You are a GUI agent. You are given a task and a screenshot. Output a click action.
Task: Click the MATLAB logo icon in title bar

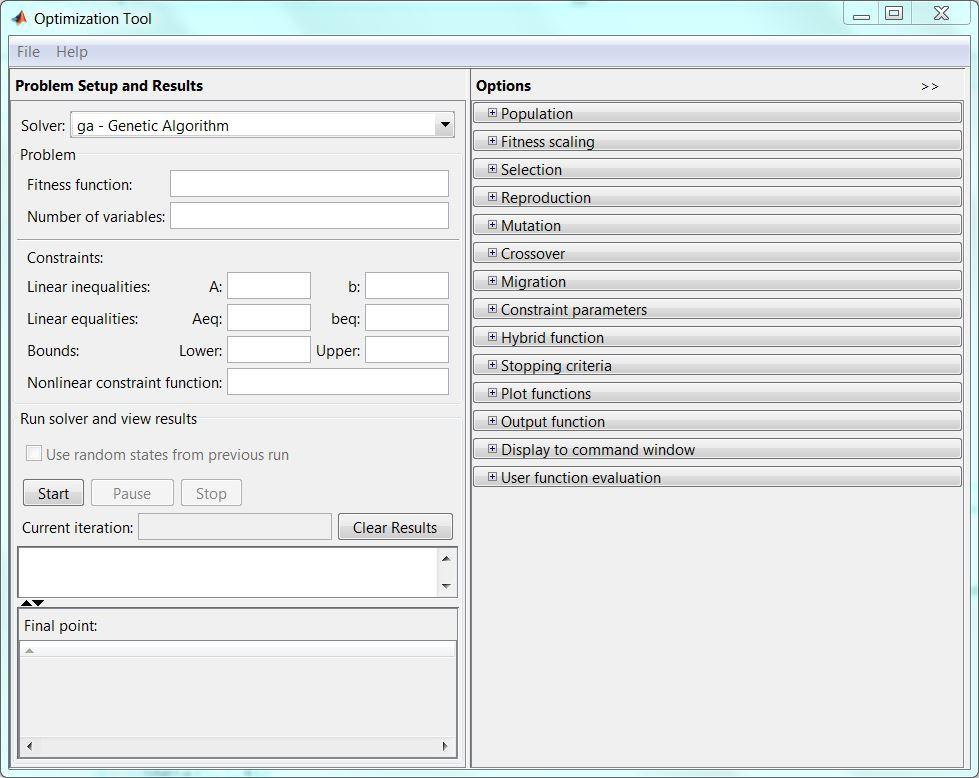(19, 18)
